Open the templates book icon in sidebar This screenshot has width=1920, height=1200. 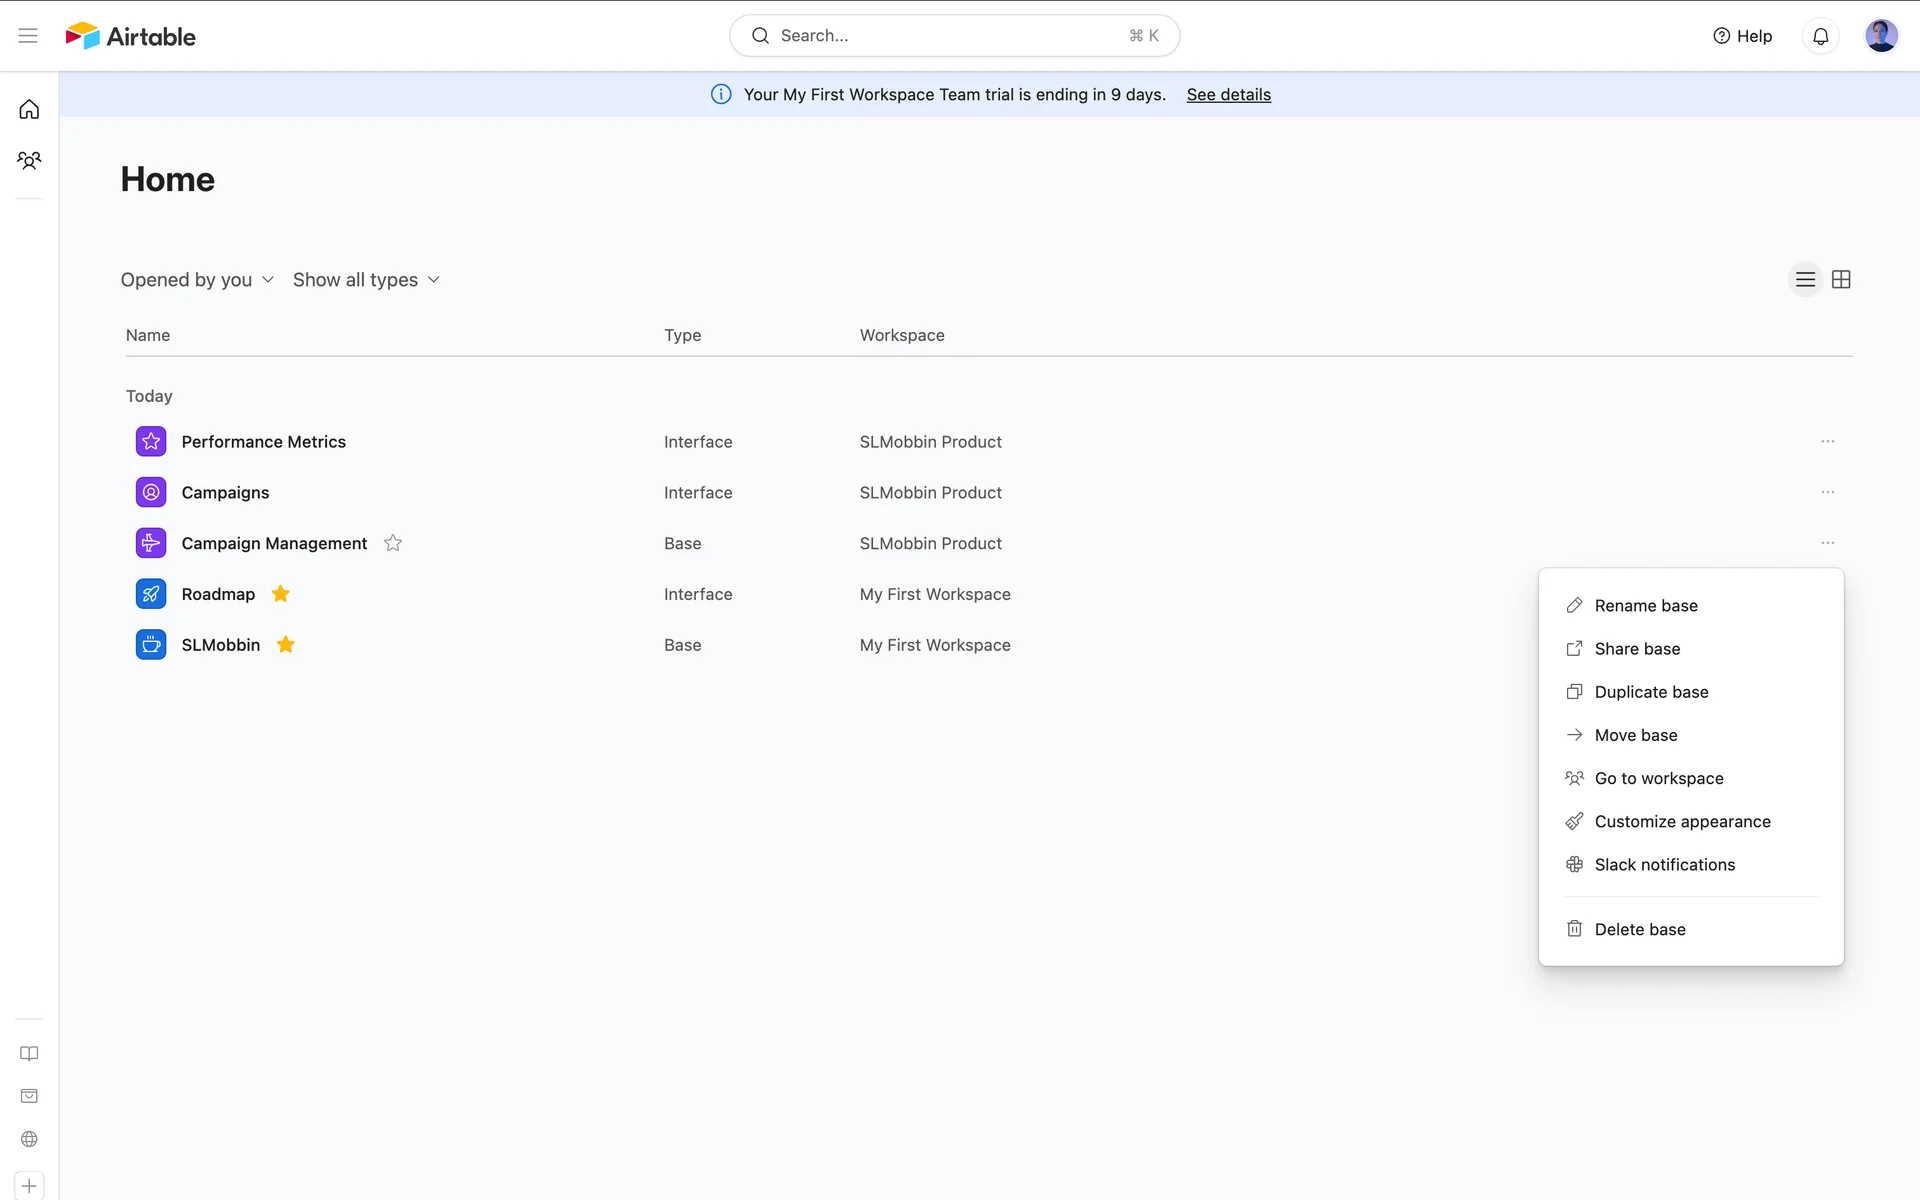pyautogui.click(x=29, y=1053)
